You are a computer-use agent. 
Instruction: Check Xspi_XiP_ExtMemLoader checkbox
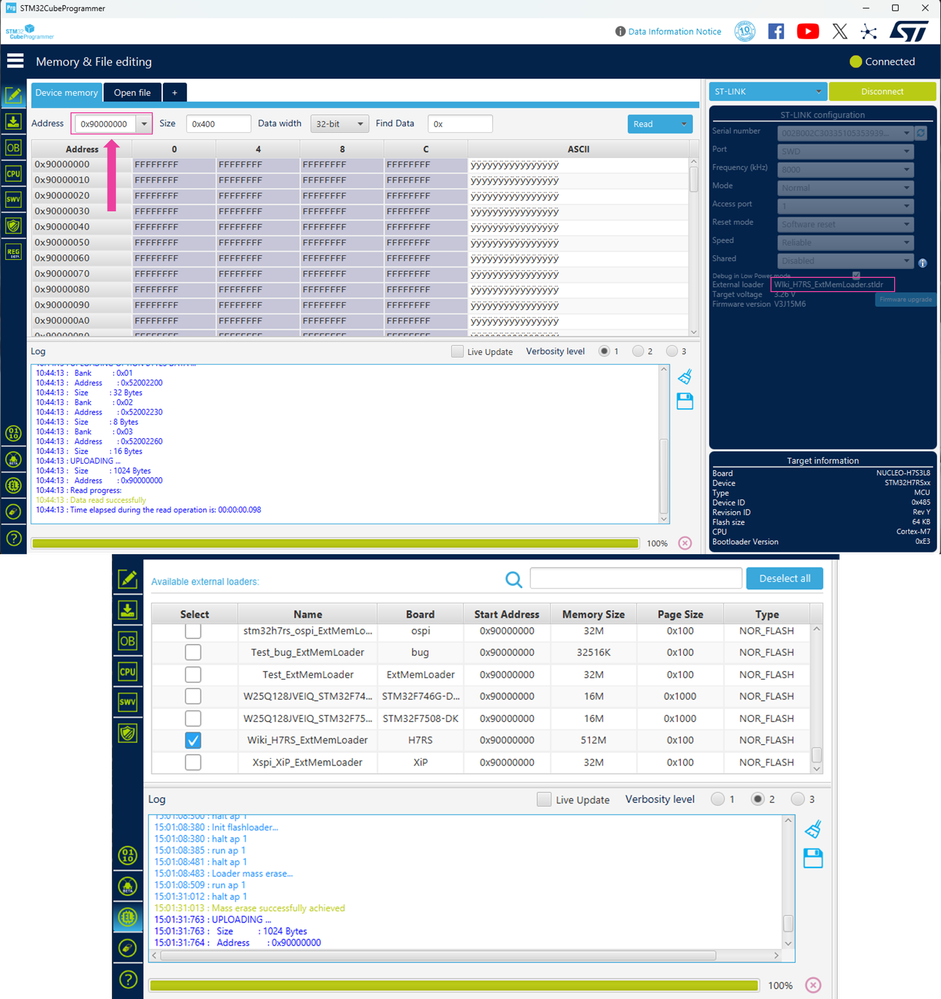click(x=193, y=762)
